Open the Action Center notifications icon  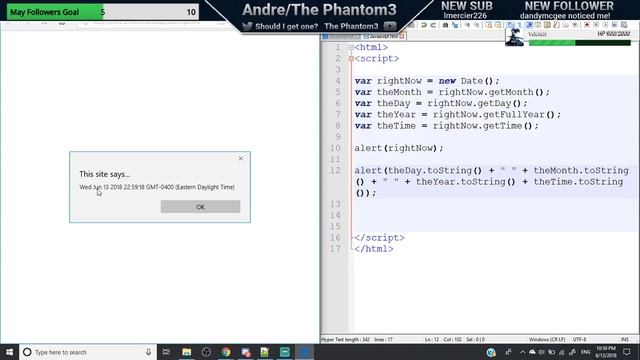click(627, 352)
